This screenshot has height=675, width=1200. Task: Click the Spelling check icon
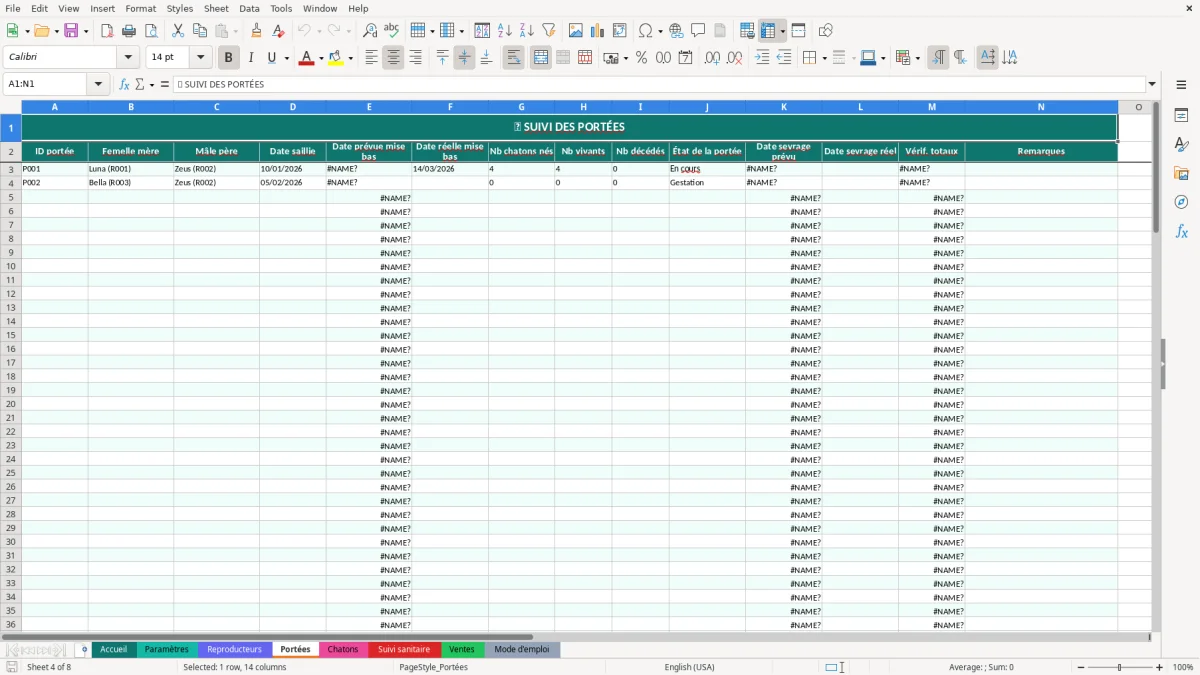pyautogui.click(x=391, y=31)
